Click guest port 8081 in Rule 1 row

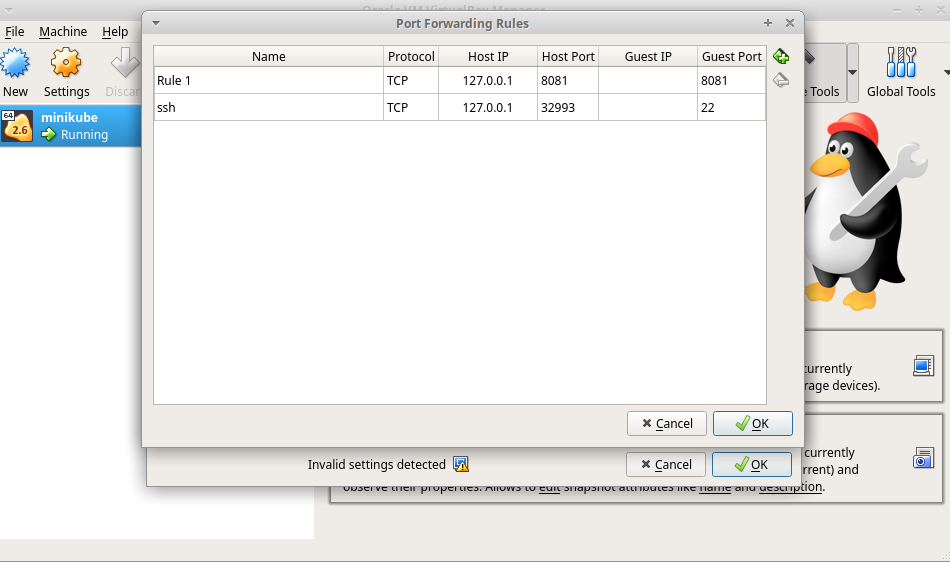click(x=731, y=81)
